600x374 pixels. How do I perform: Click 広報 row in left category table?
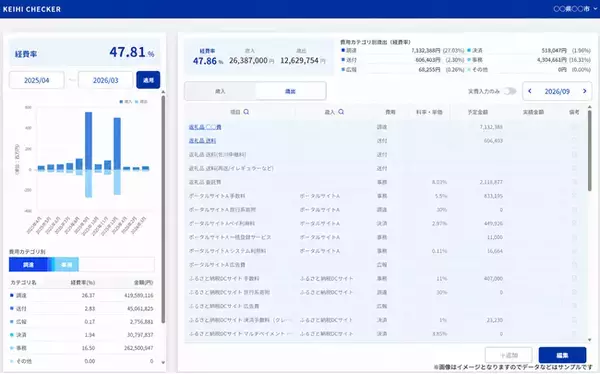click(82, 322)
